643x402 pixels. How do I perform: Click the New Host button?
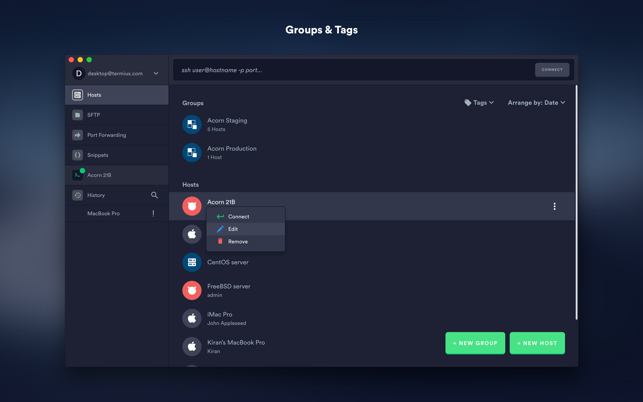click(537, 343)
